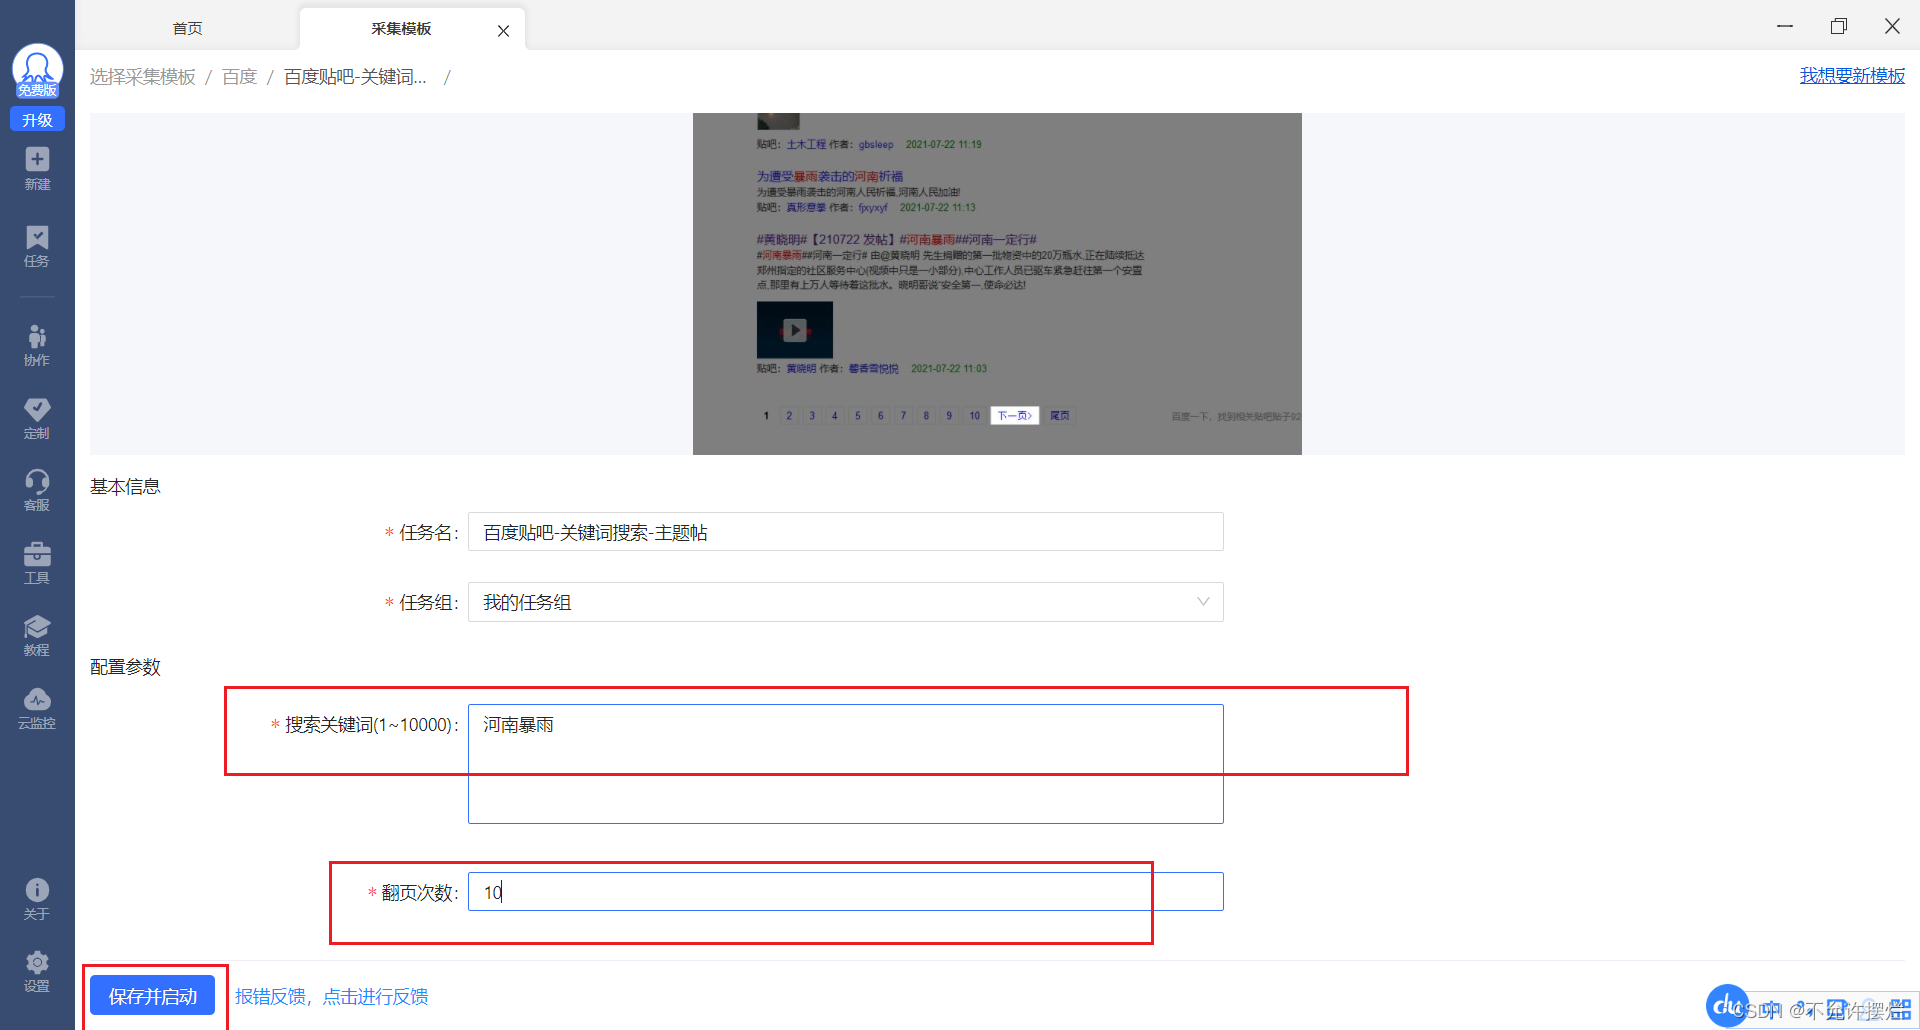Minimize the application window
The height and width of the screenshot is (1030, 1920).
click(x=1785, y=26)
